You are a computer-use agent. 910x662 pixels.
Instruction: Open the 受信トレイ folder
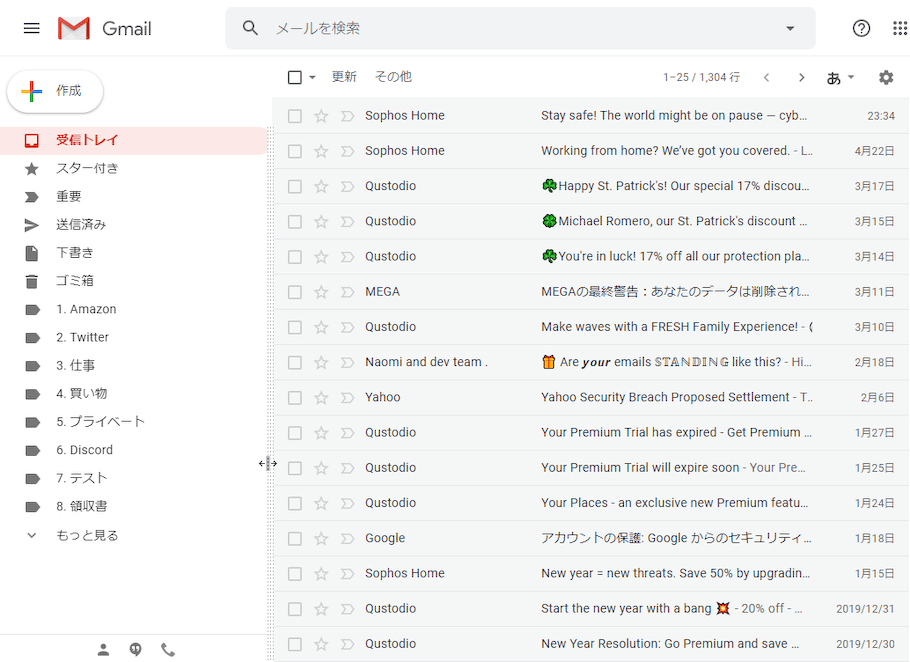pos(133,140)
